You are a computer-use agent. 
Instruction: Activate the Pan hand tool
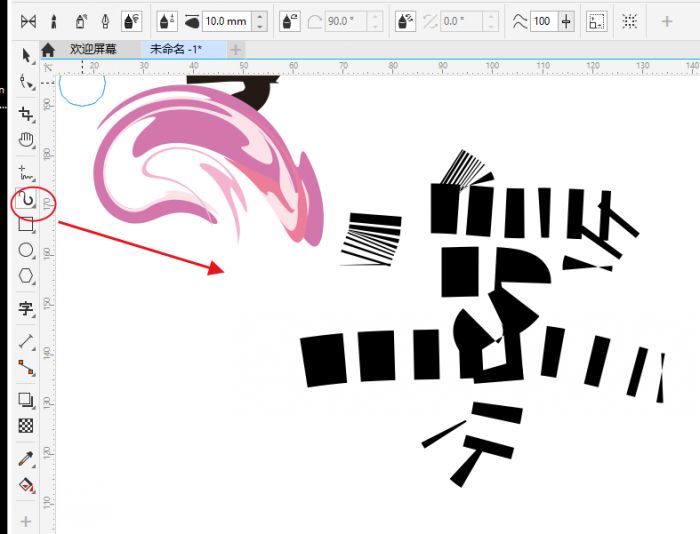coord(26,139)
